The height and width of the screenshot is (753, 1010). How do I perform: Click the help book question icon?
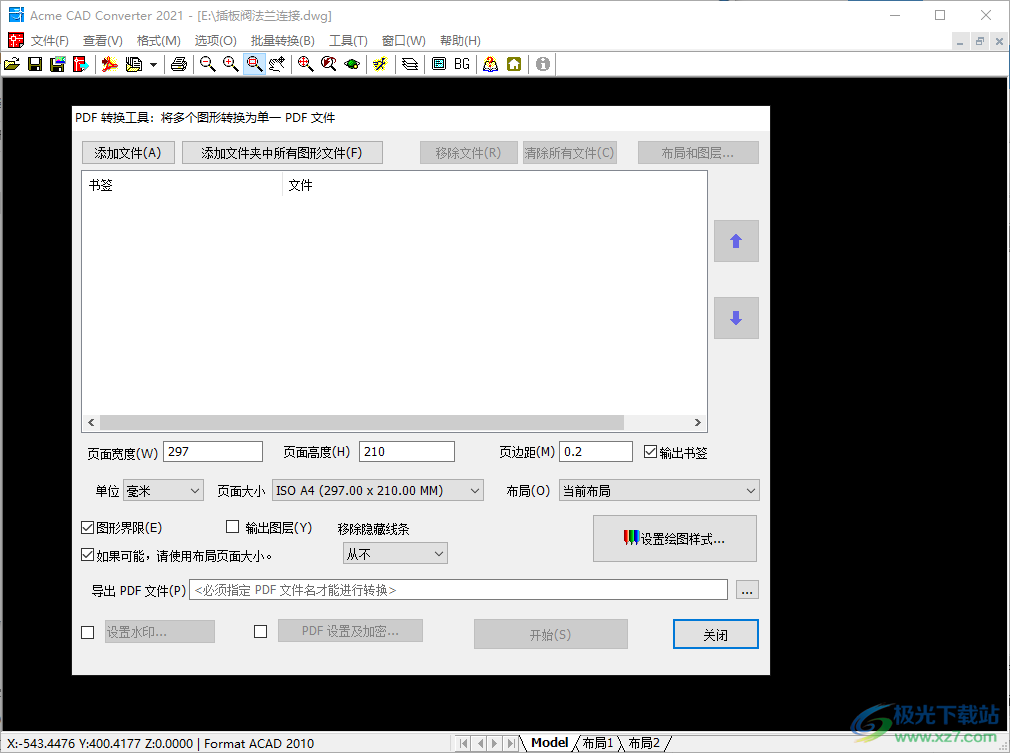point(491,64)
